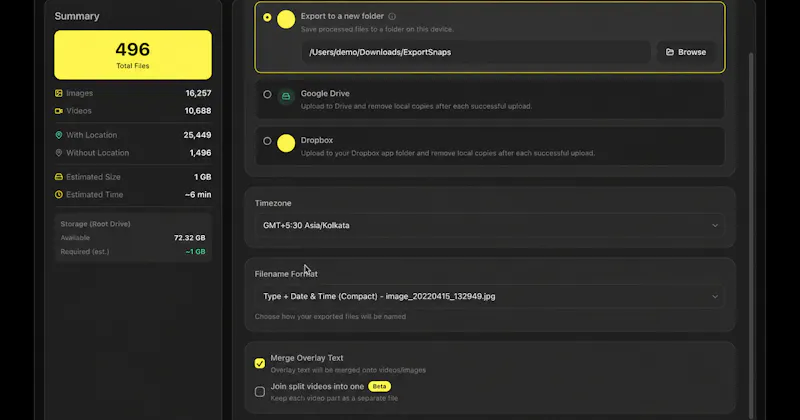Enable Join split videos into one
The height and width of the screenshot is (420, 800).
(x=260, y=391)
